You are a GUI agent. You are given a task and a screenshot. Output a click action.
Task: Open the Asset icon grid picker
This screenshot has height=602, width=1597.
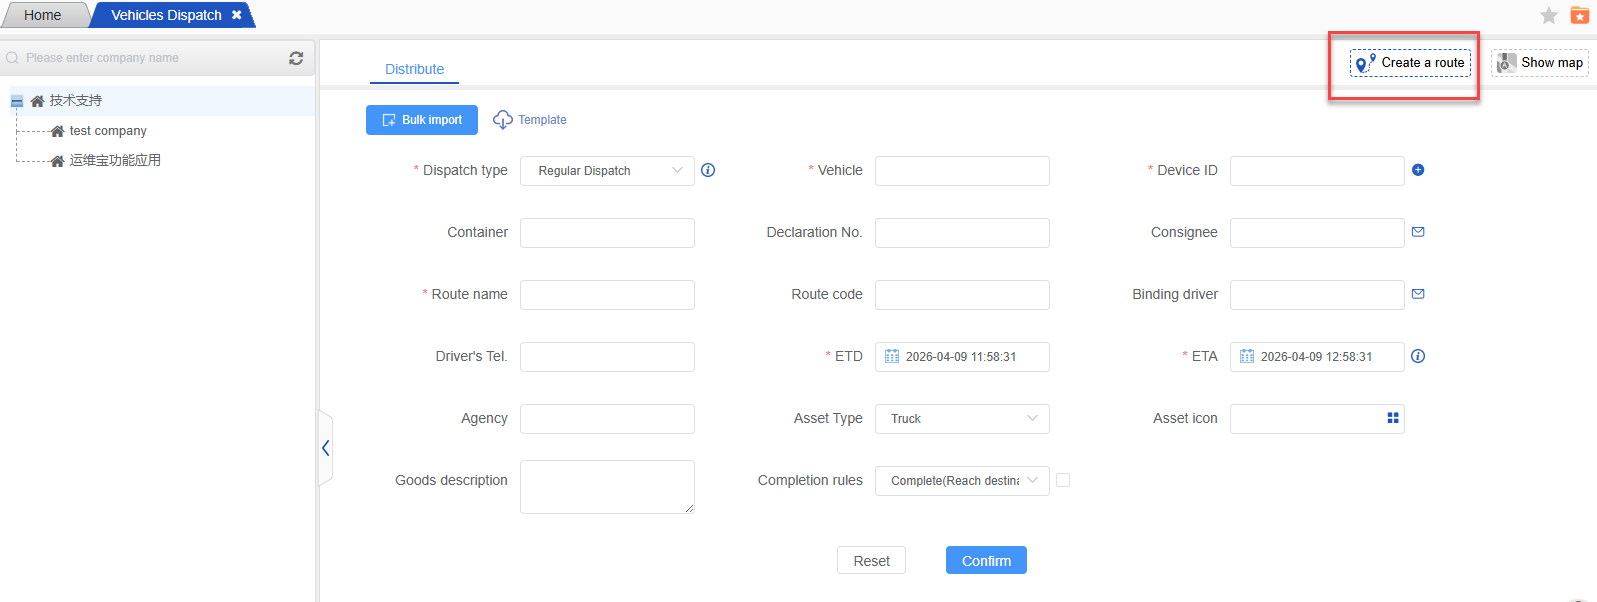point(1393,418)
